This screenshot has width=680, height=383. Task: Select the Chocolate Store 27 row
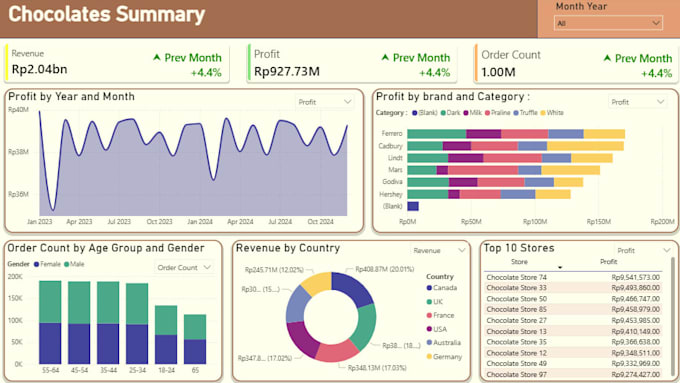[573, 321]
